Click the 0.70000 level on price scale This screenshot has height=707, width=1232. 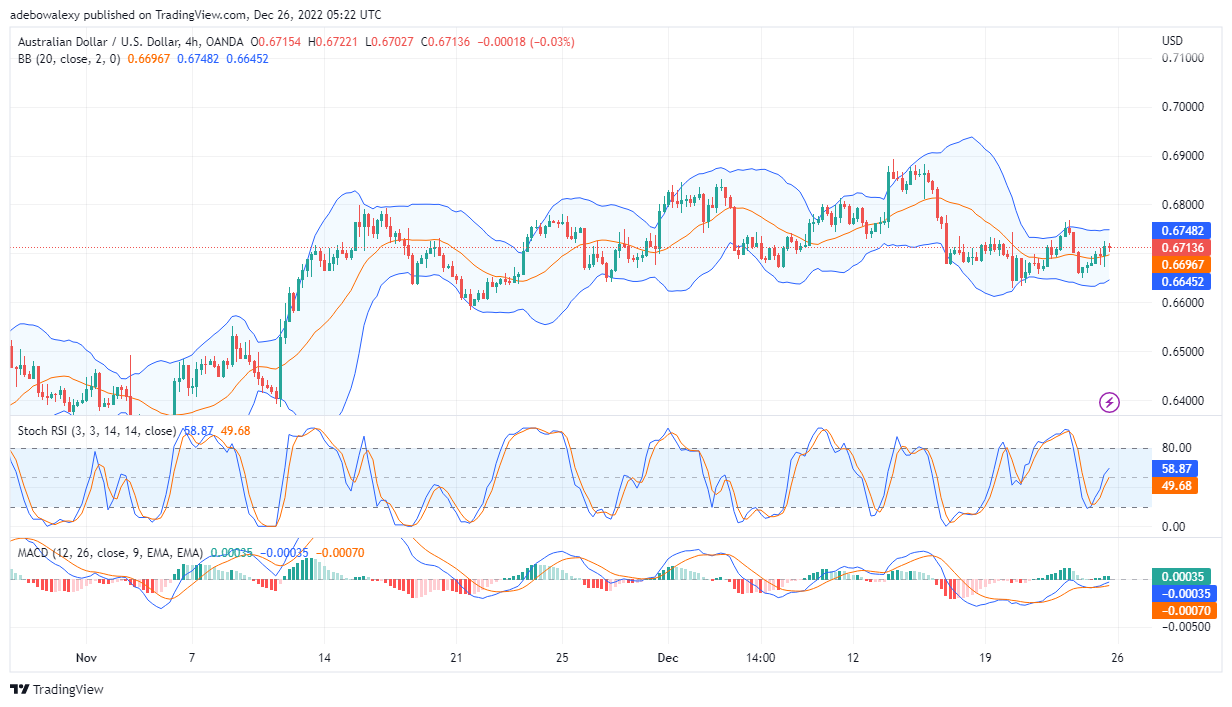click(x=1181, y=107)
